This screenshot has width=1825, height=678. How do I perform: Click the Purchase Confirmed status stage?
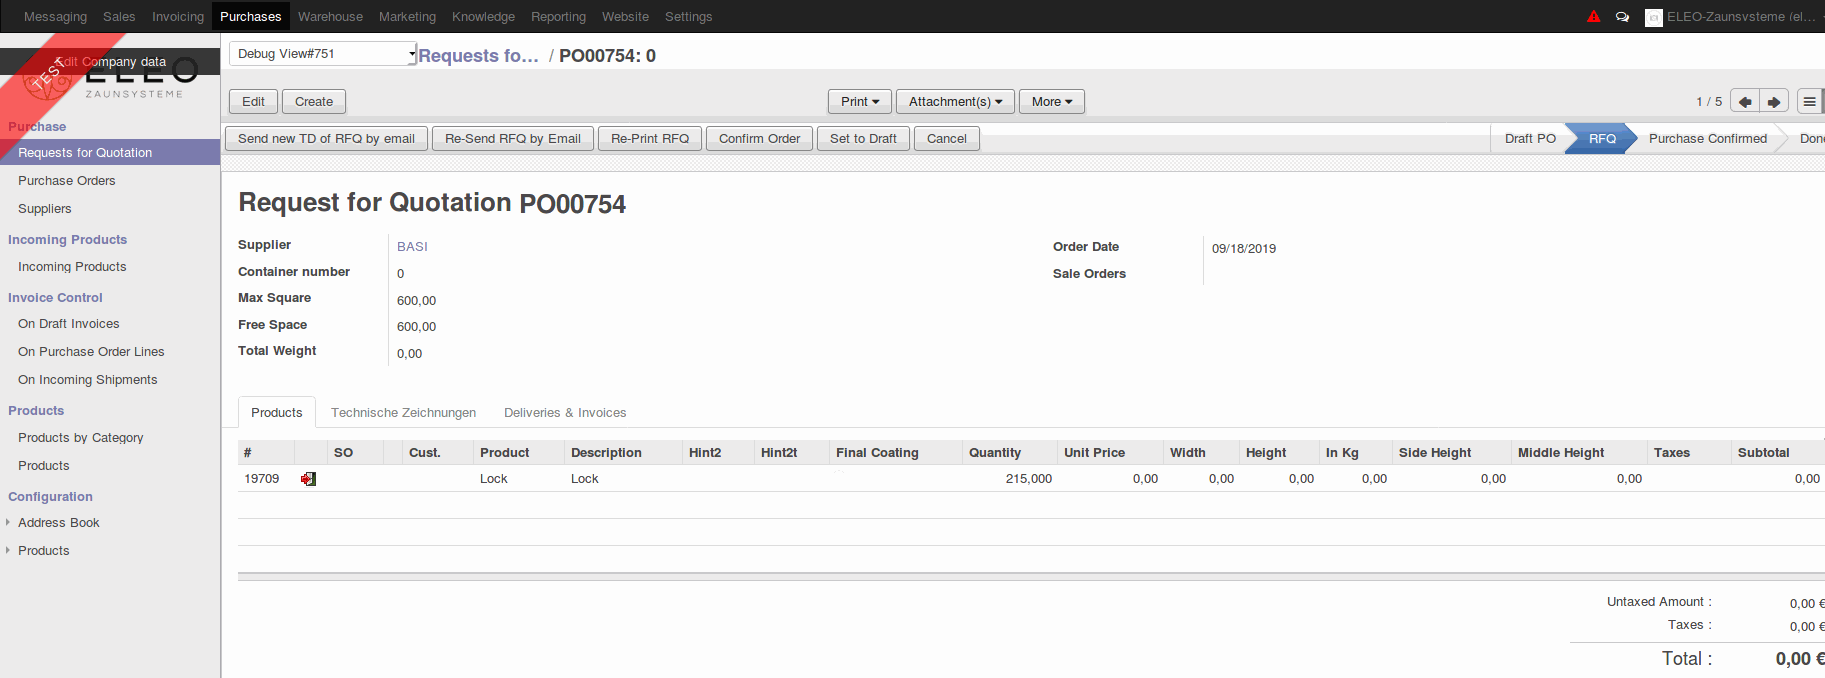[x=1708, y=139]
